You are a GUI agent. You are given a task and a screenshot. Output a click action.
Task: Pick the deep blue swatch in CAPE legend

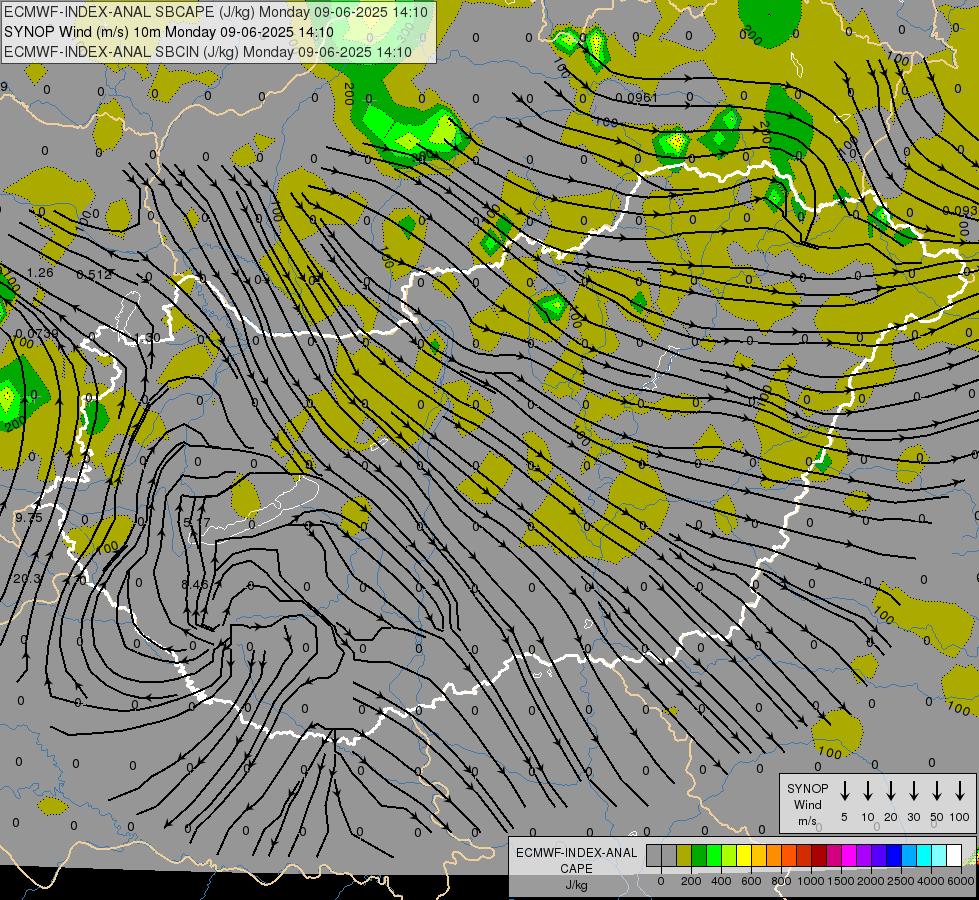click(894, 855)
